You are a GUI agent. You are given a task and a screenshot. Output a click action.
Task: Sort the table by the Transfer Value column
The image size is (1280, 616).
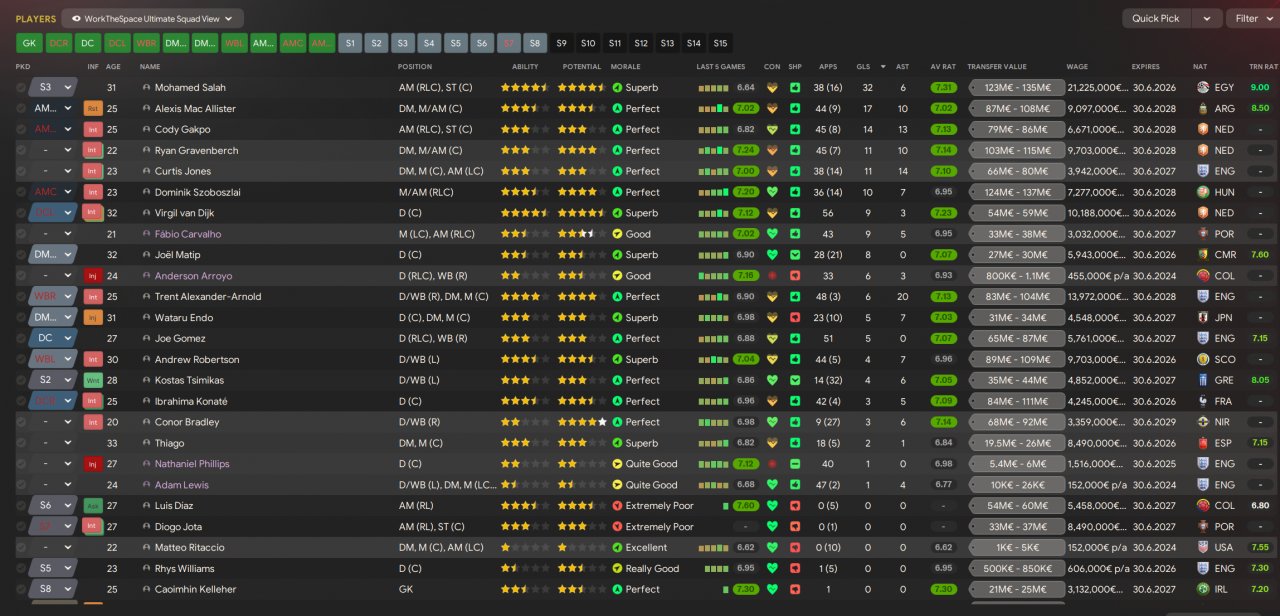tap(997, 67)
